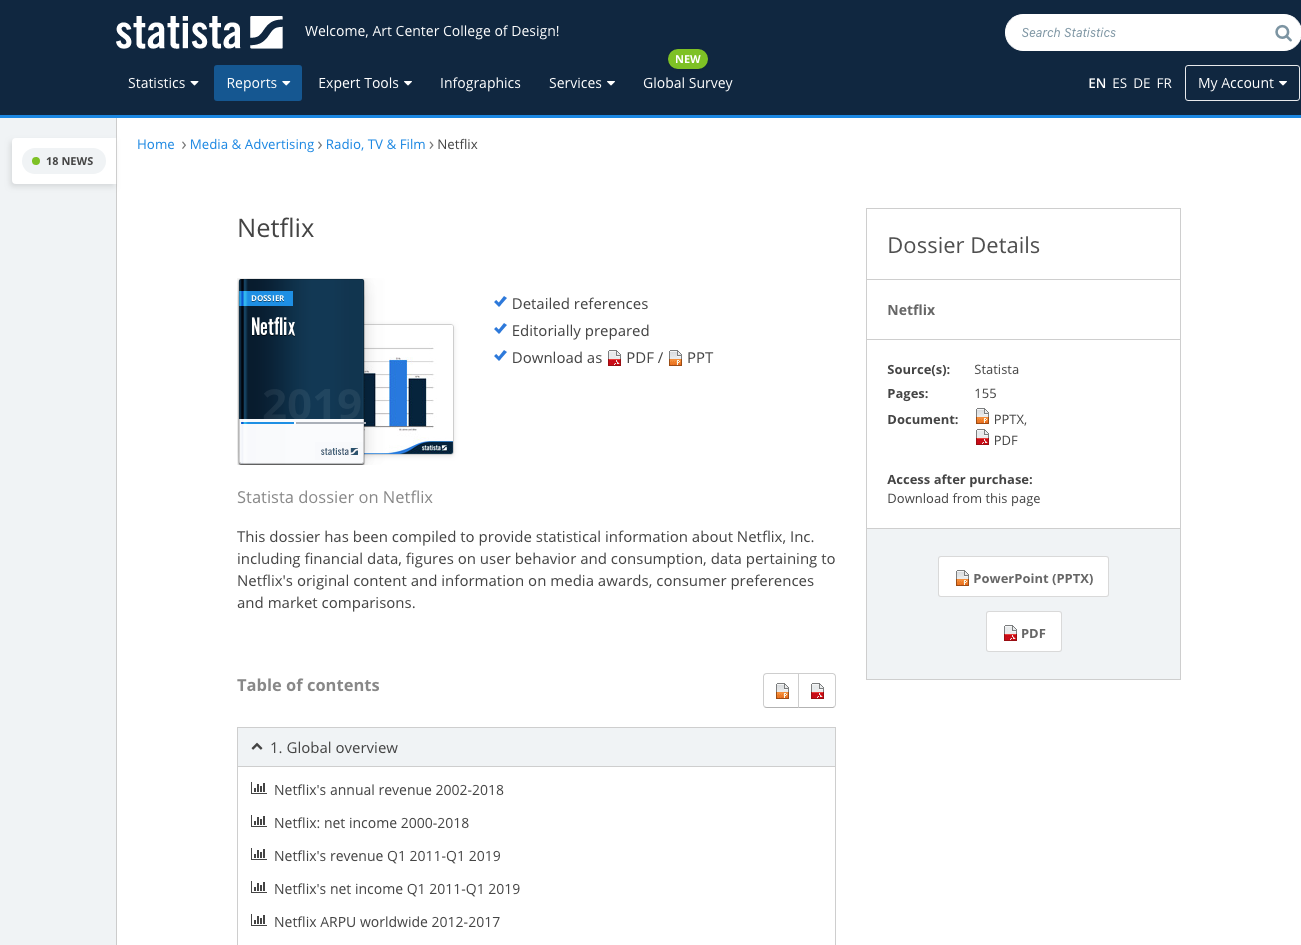
Task: Open the Services dropdown menu
Action: (x=582, y=83)
